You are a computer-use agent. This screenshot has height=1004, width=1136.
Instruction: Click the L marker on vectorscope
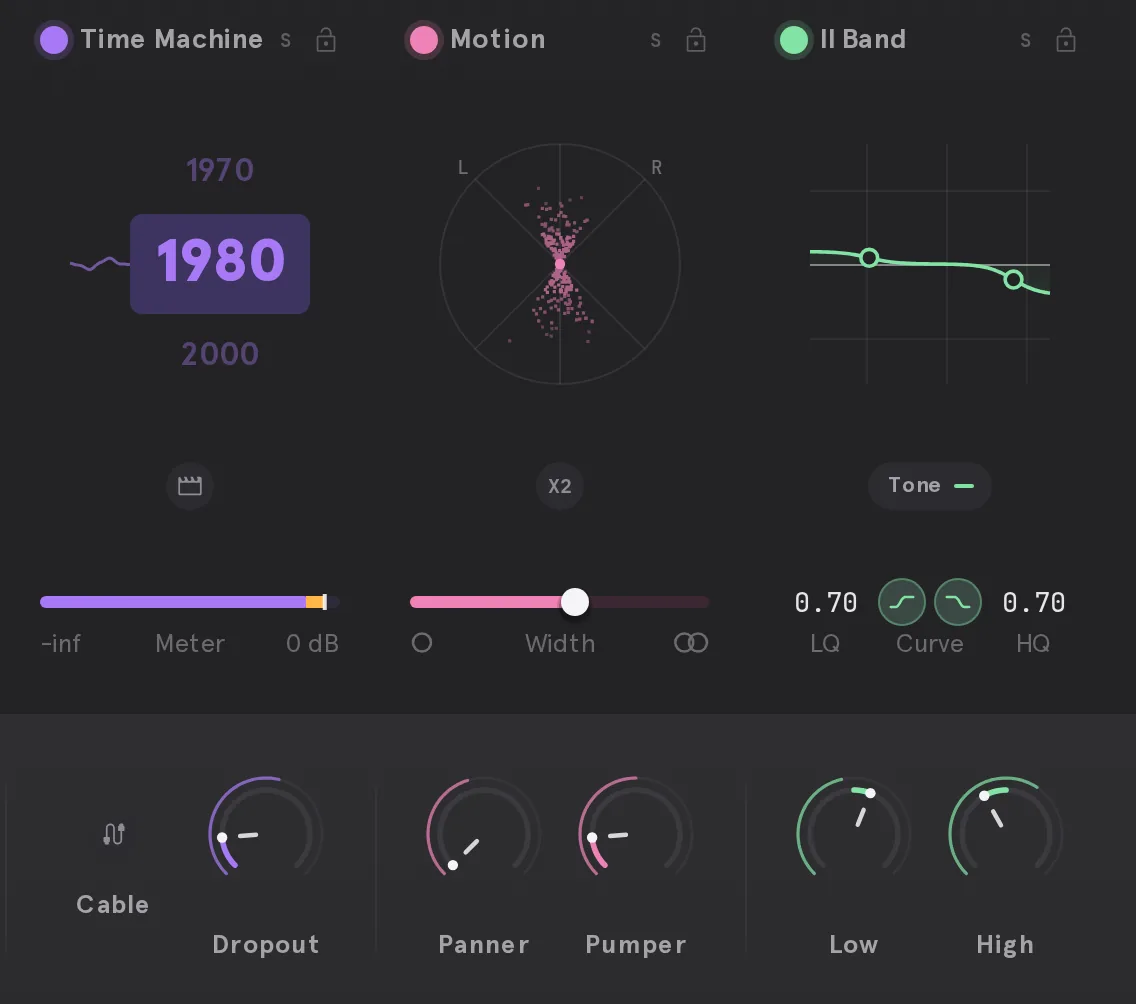pyautogui.click(x=463, y=168)
